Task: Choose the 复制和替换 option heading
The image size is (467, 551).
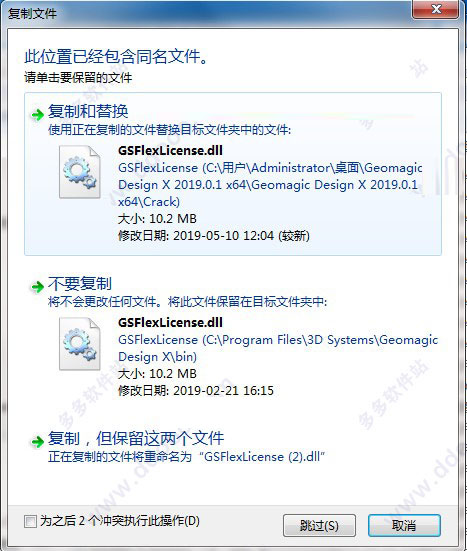Action: point(88,111)
